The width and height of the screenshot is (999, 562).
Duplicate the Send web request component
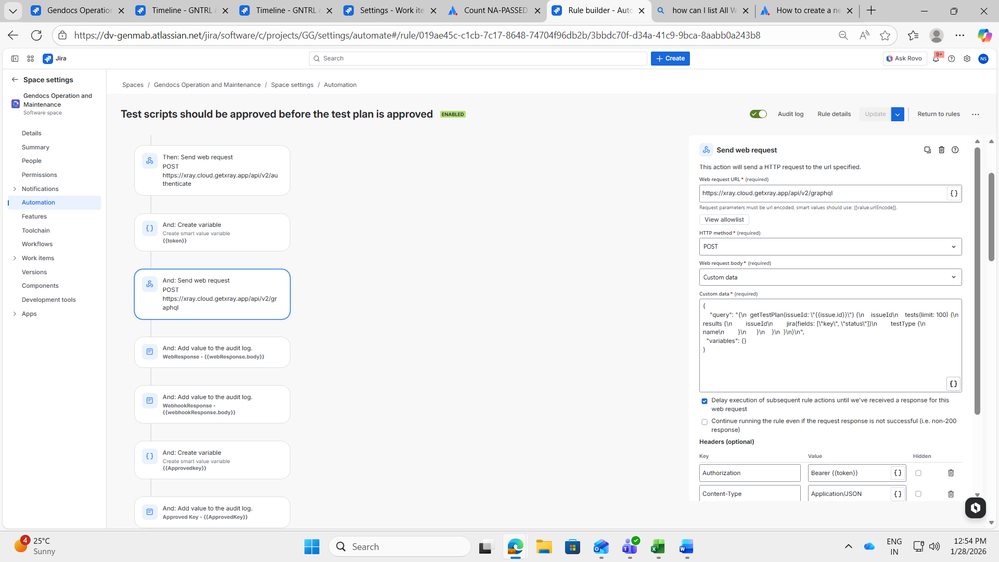pos(927,150)
